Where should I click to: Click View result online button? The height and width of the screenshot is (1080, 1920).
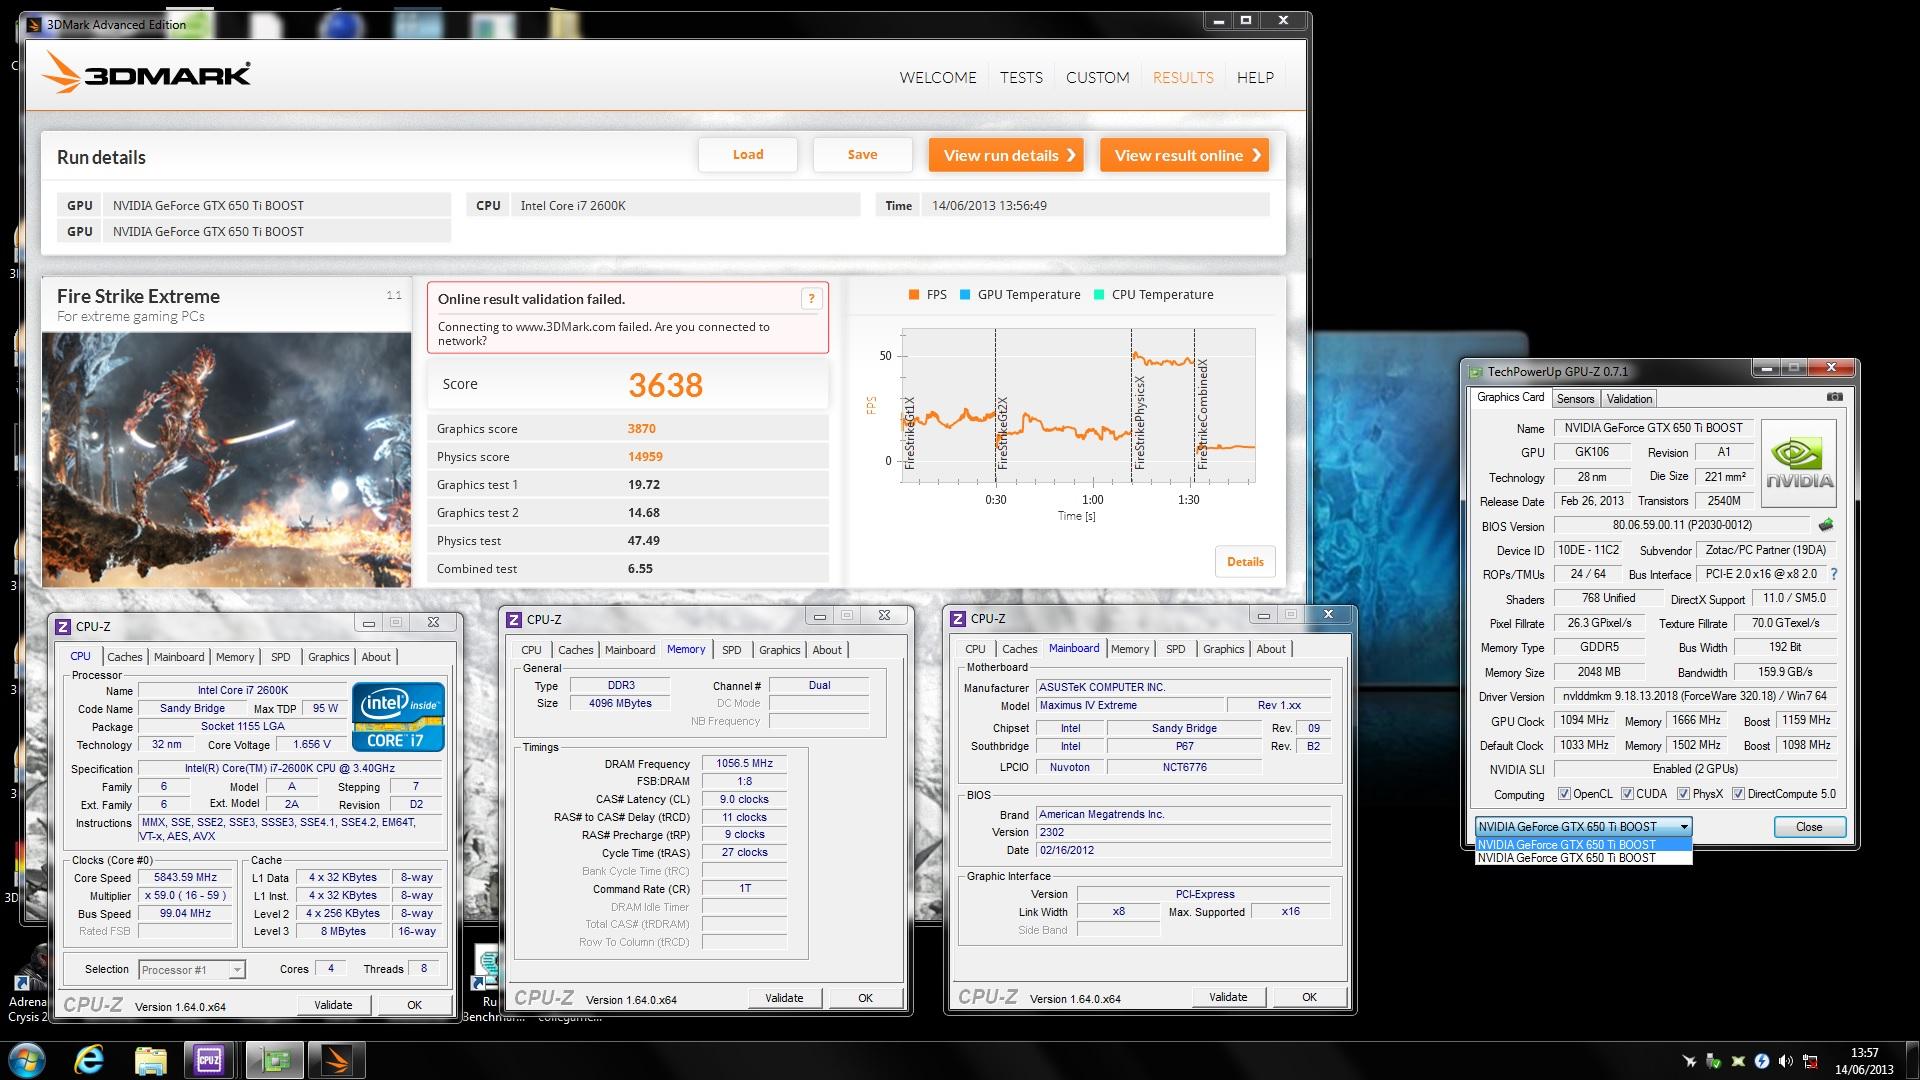[1184, 155]
